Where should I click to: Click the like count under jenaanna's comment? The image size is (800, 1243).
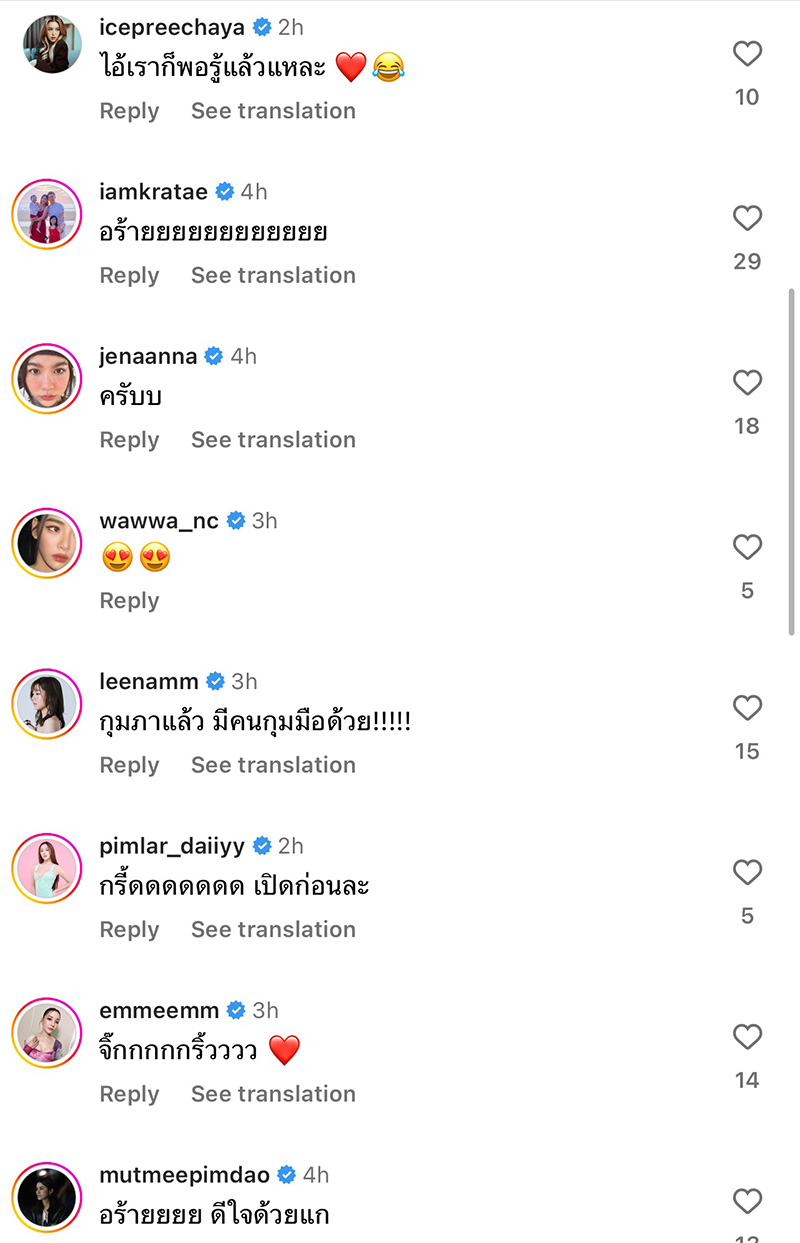click(x=747, y=425)
